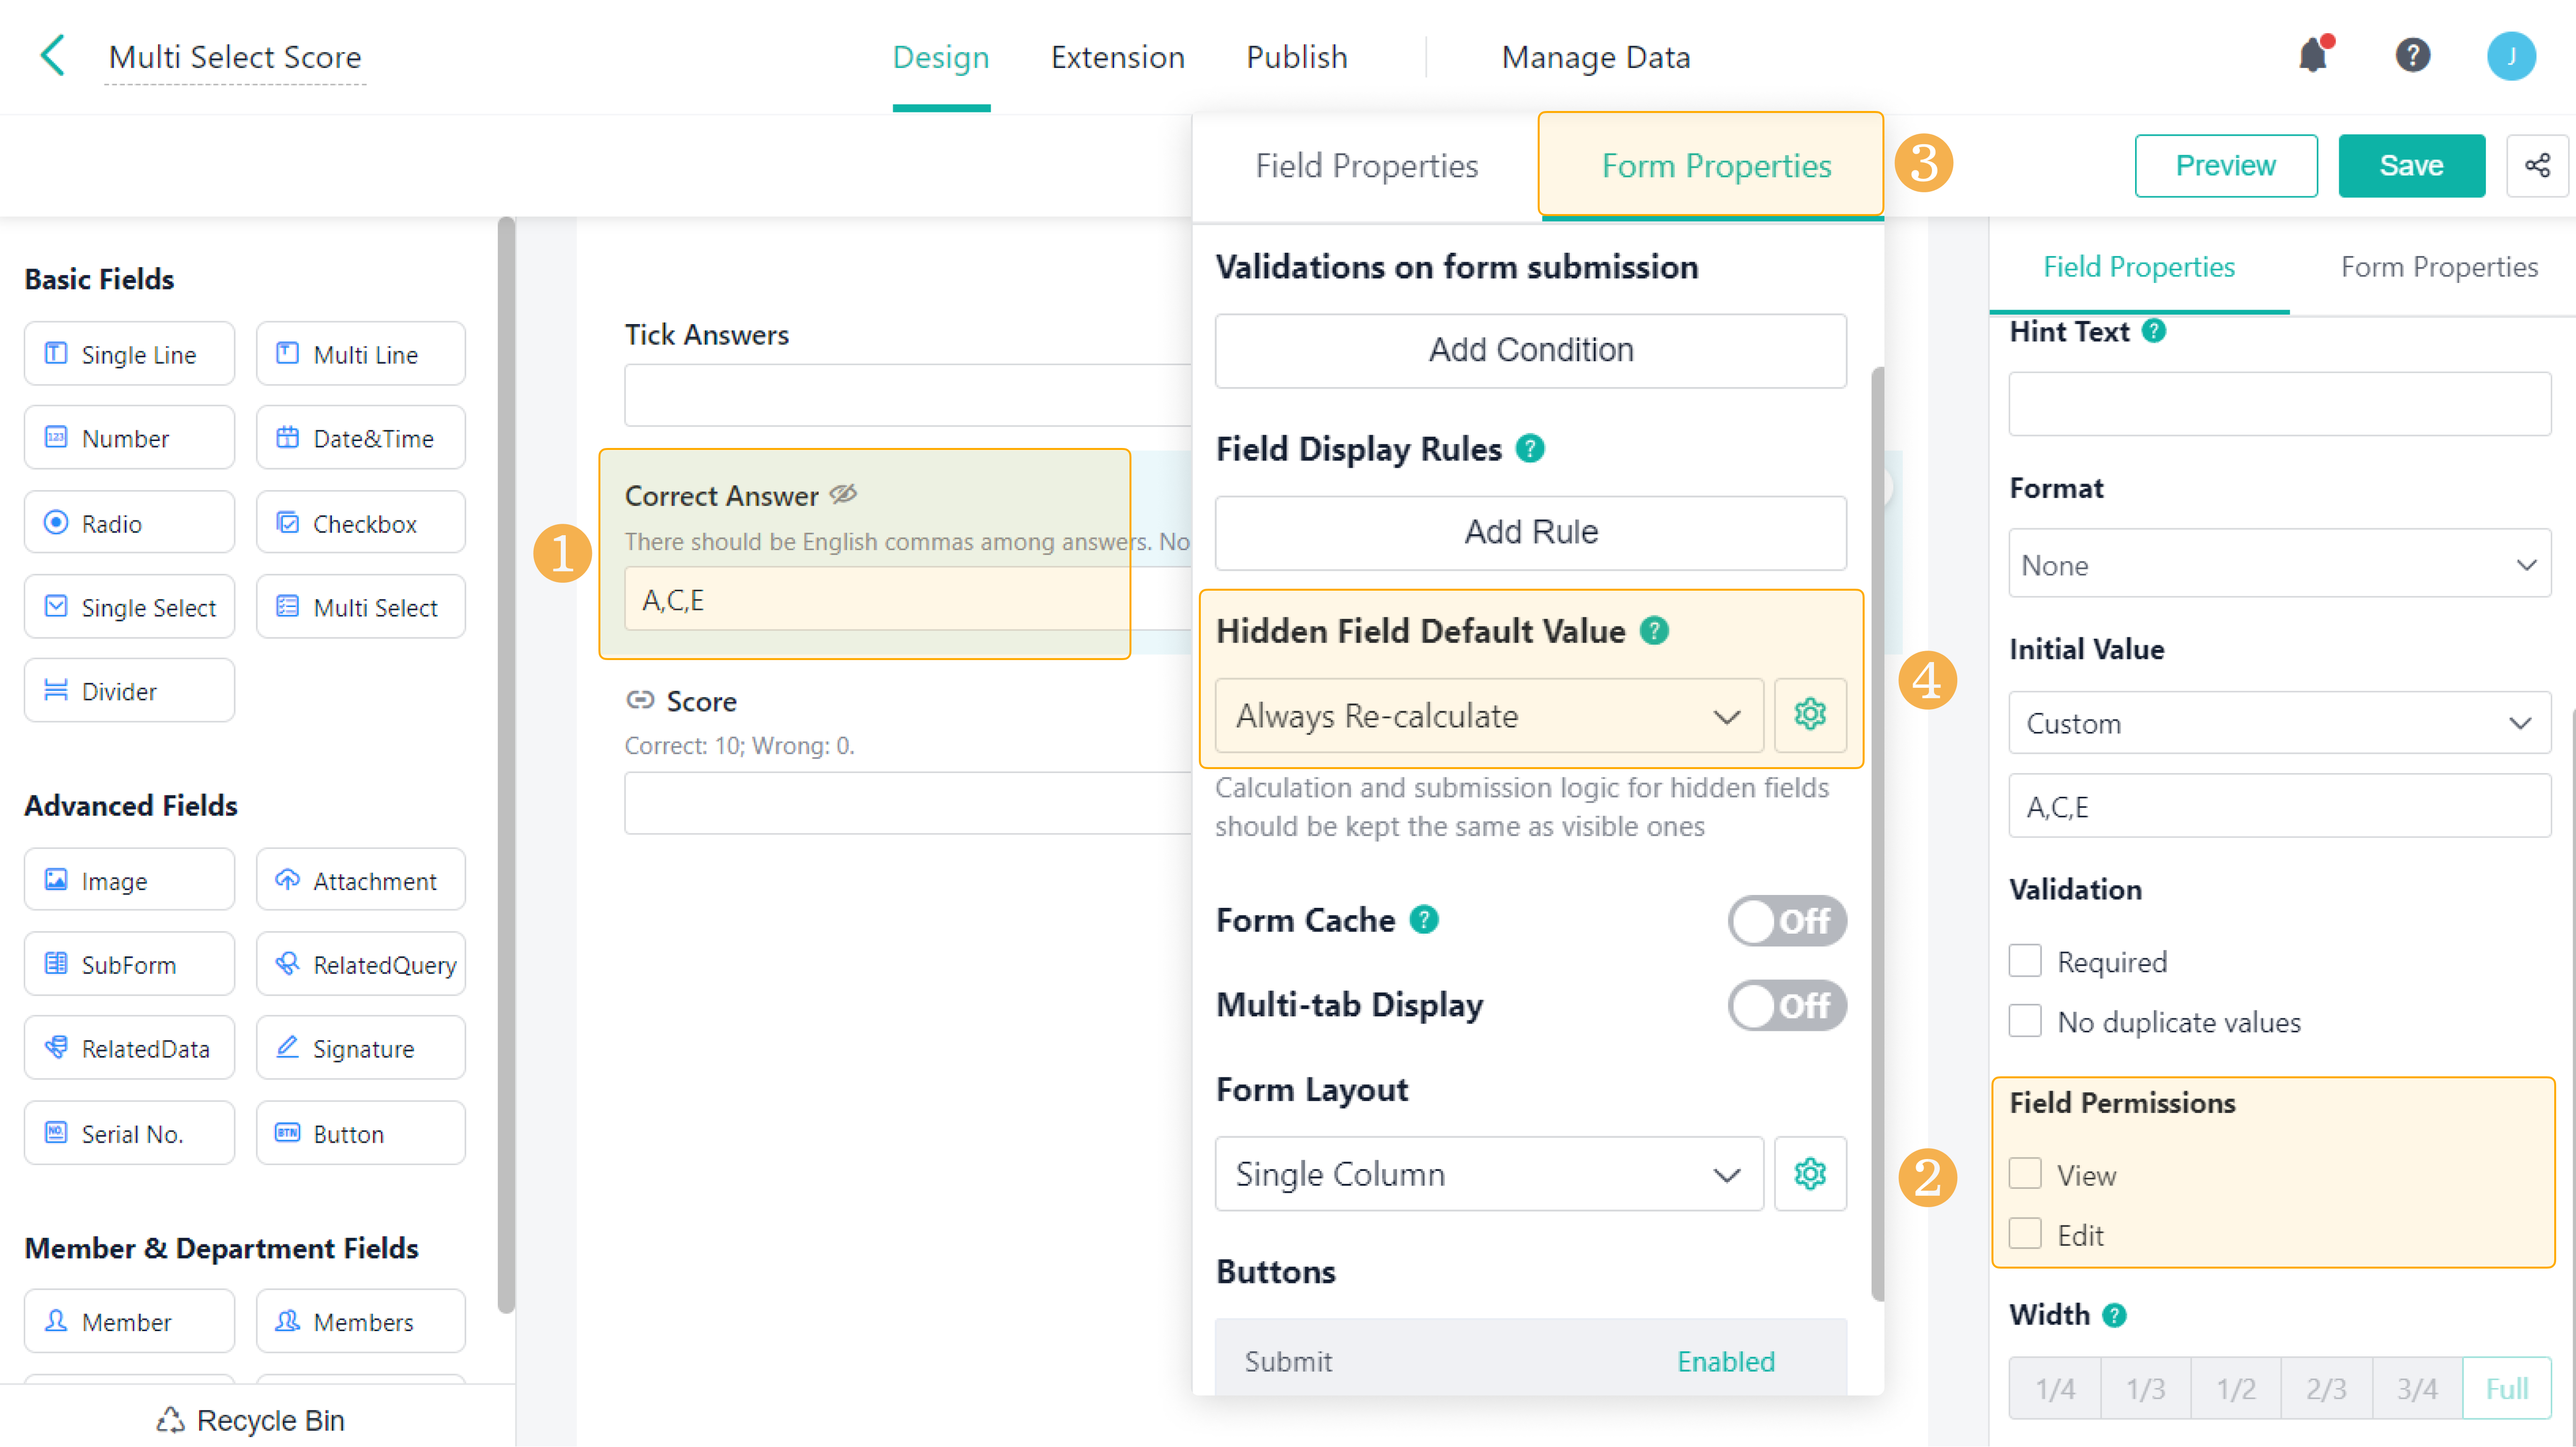Image resolution: width=2576 pixels, height=1447 pixels.
Task: Toggle Multi-tab Display switch
Action: pos(1787,1005)
